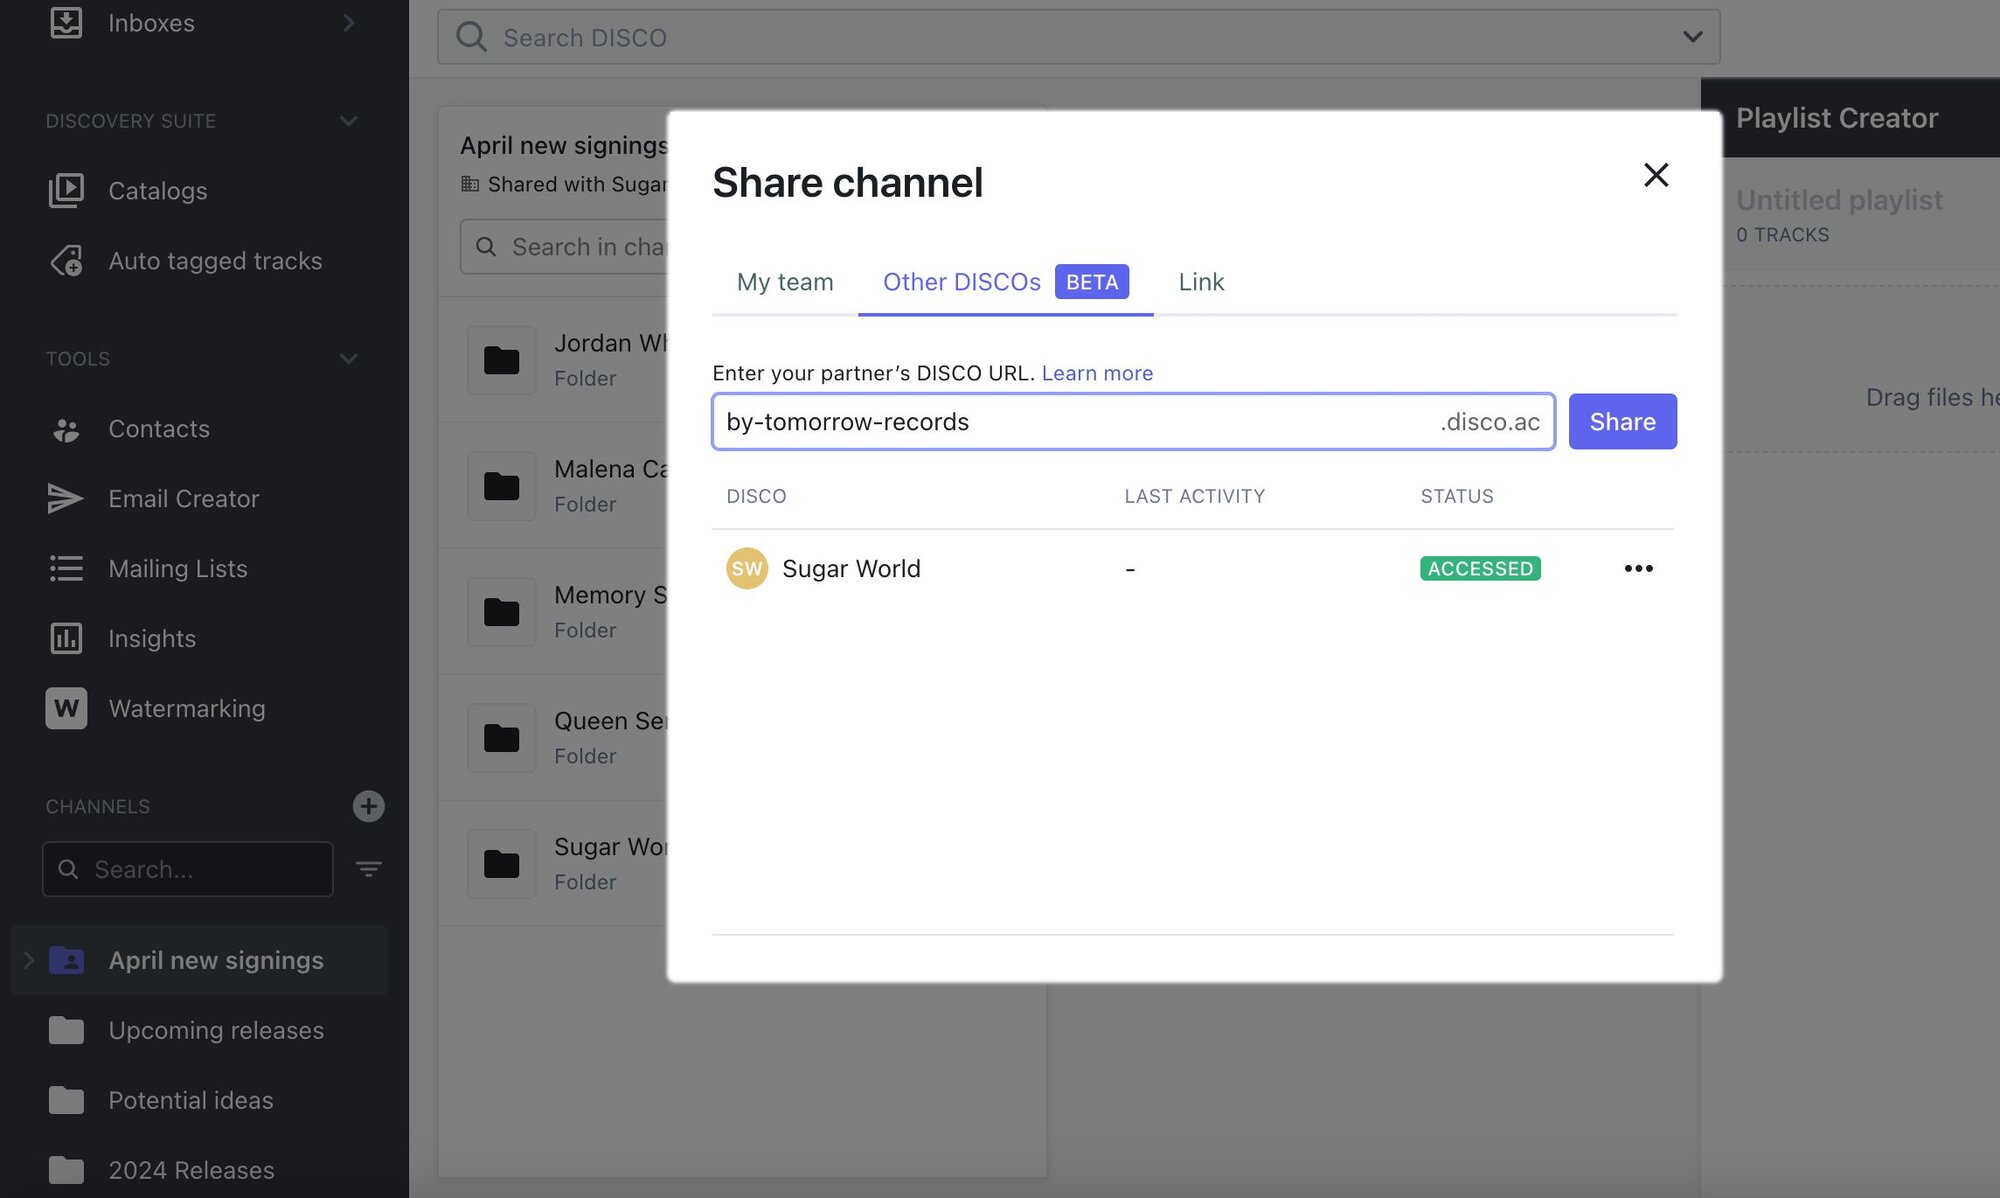
Task: Open the Queen folder thumbnail icon
Action: (501, 738)
